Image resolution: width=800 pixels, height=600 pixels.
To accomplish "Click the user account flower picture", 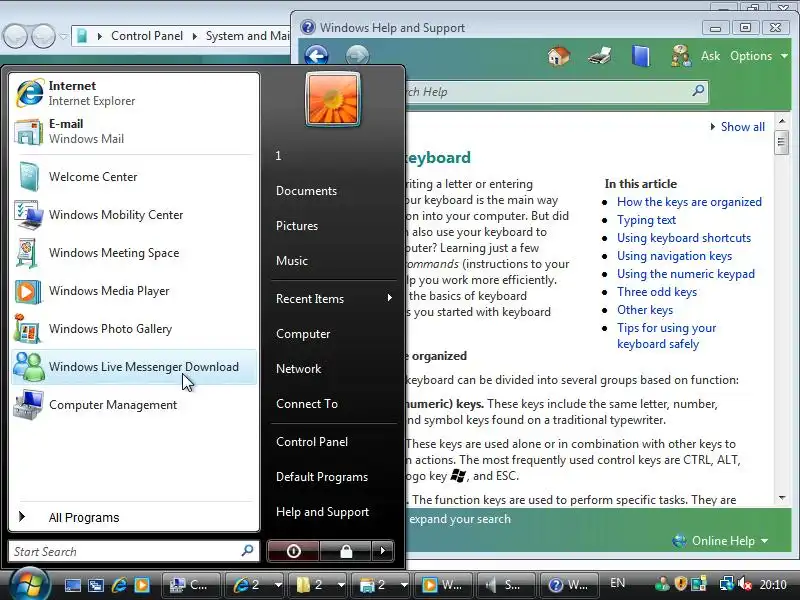I will [333, 99].
